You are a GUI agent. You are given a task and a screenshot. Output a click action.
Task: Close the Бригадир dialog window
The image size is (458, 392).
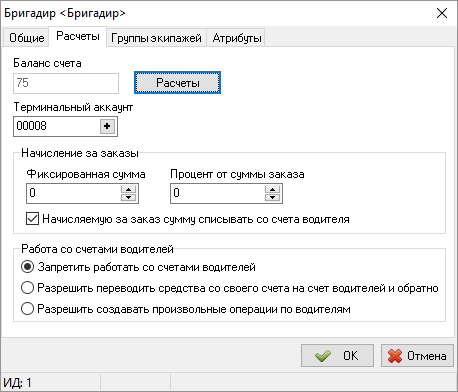442,13
